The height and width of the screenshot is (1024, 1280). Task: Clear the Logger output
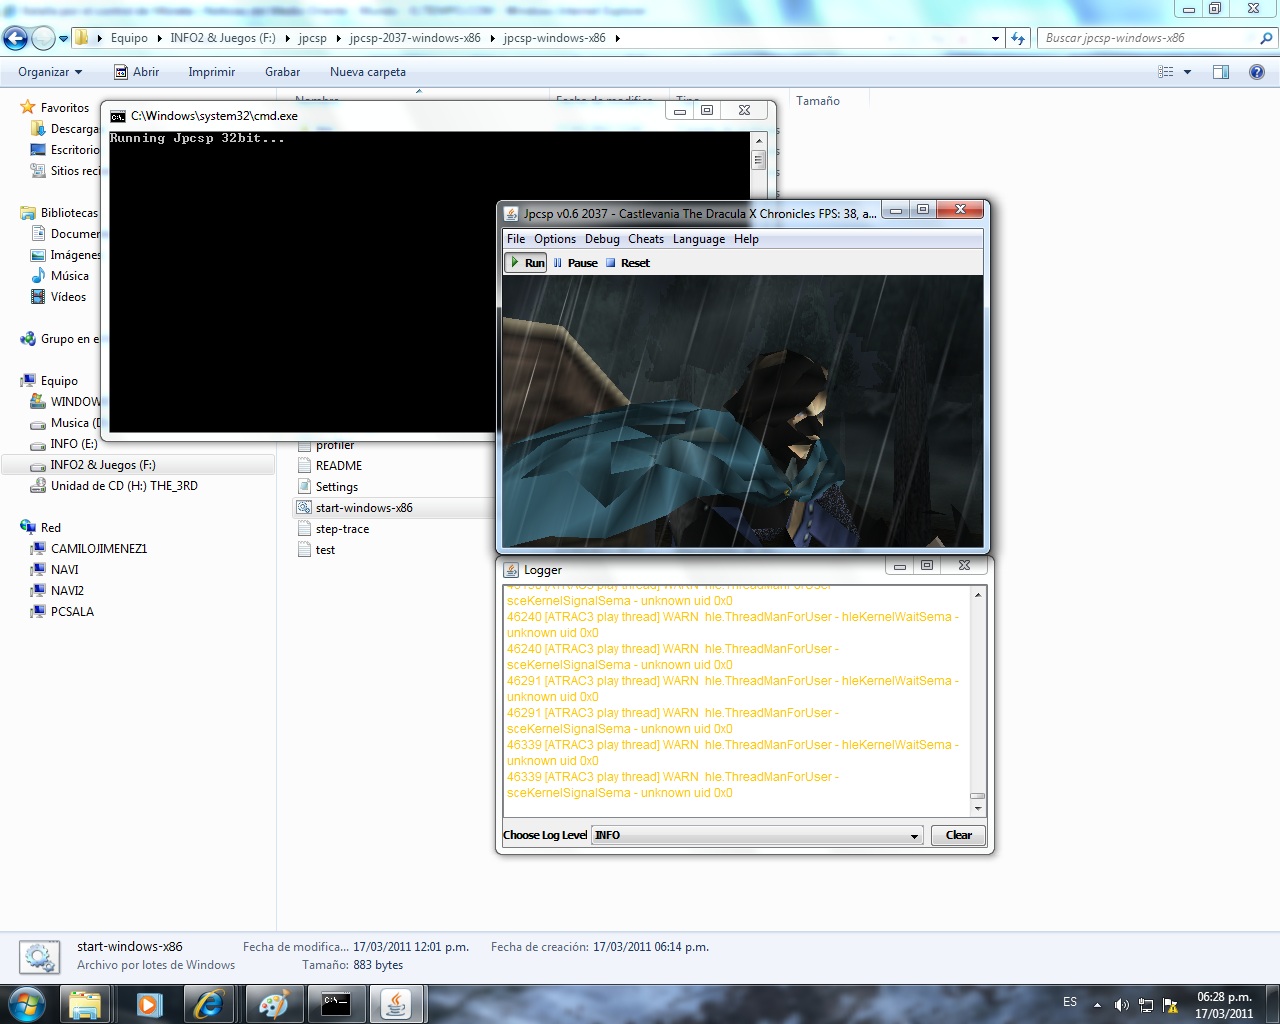[x=958, y=835]
